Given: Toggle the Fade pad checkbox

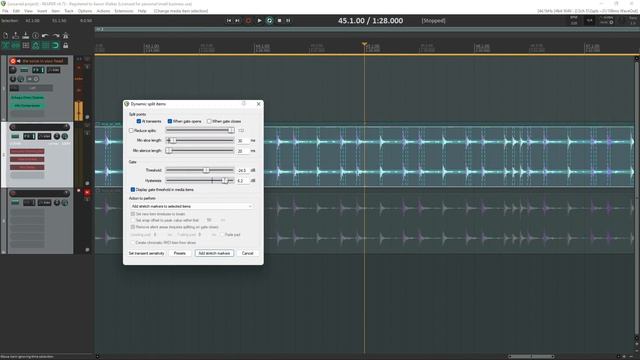Looking at the screenshot, I should point(222,235).
